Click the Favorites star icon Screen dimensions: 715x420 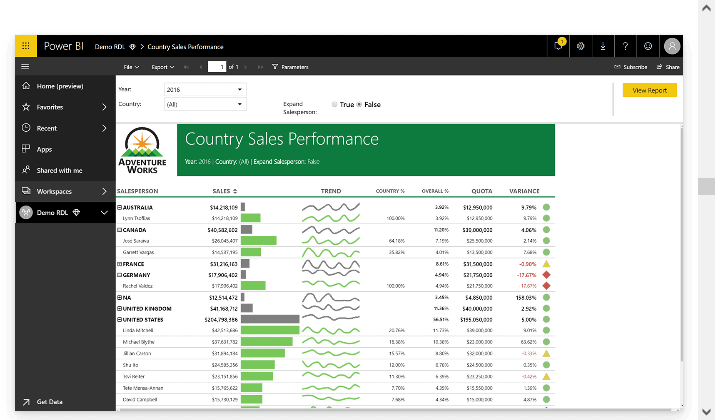(x=26, y=107)
